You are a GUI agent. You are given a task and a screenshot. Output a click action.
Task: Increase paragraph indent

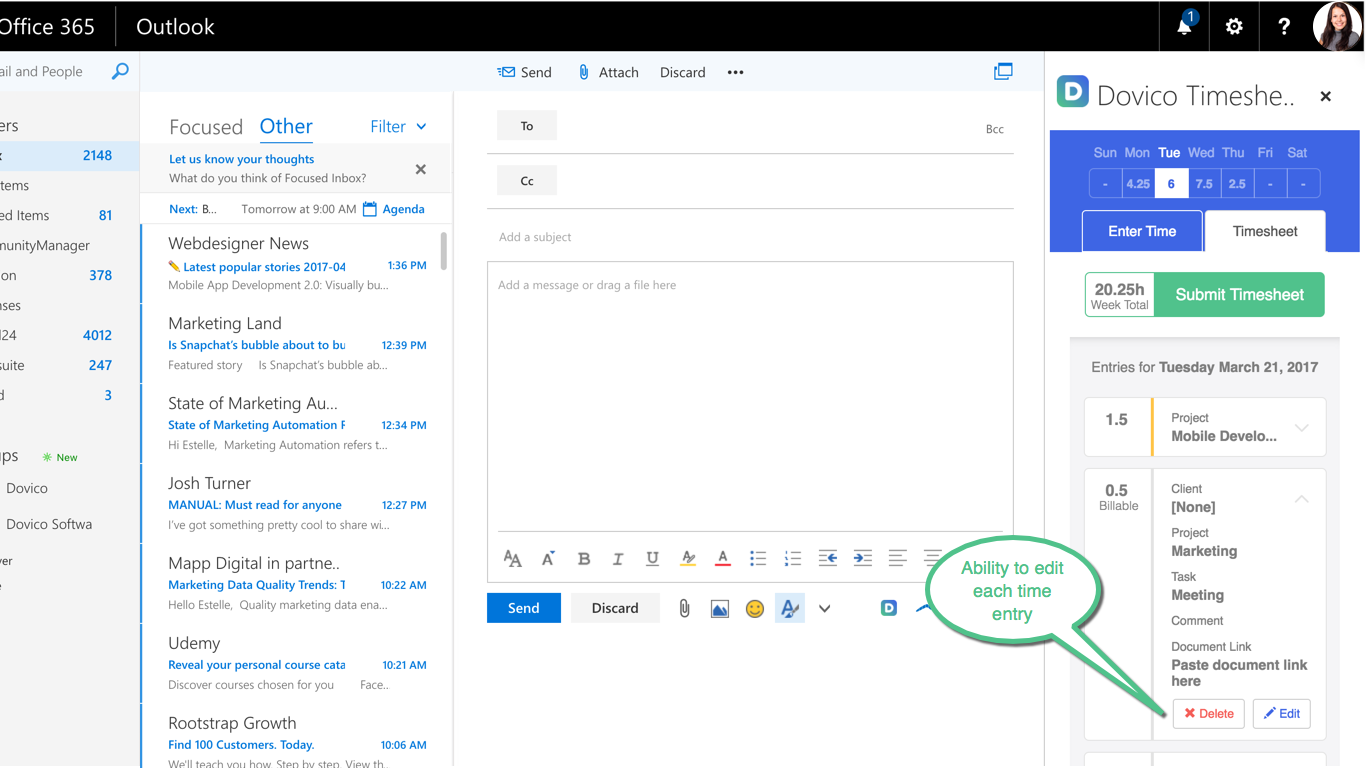point(863,559)
